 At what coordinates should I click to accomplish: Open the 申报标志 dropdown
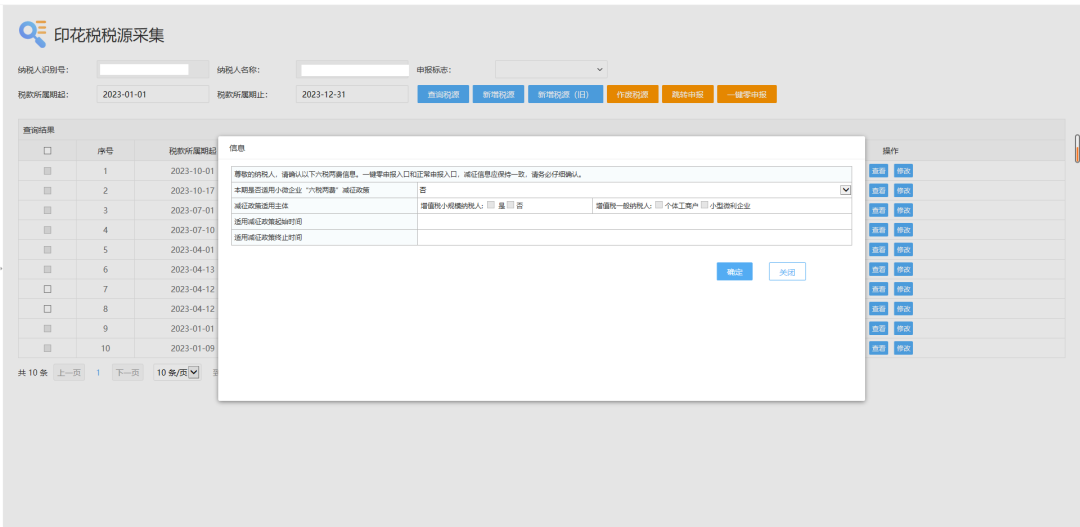(x=551, y=70)
